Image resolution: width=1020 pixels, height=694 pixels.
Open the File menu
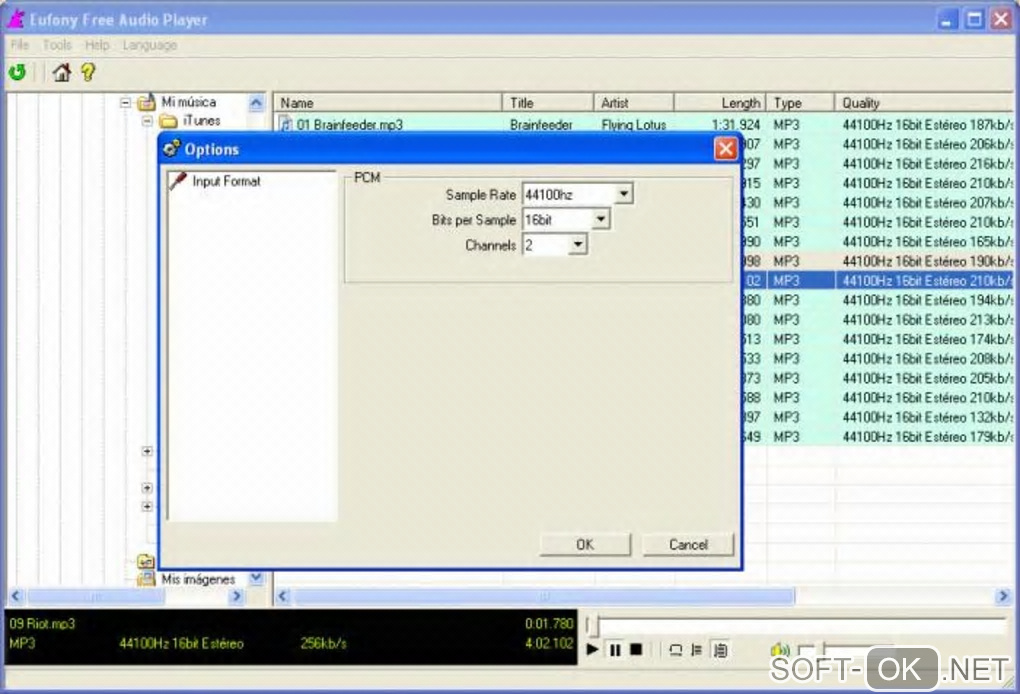pyautogui.click(x=20, y=45)
